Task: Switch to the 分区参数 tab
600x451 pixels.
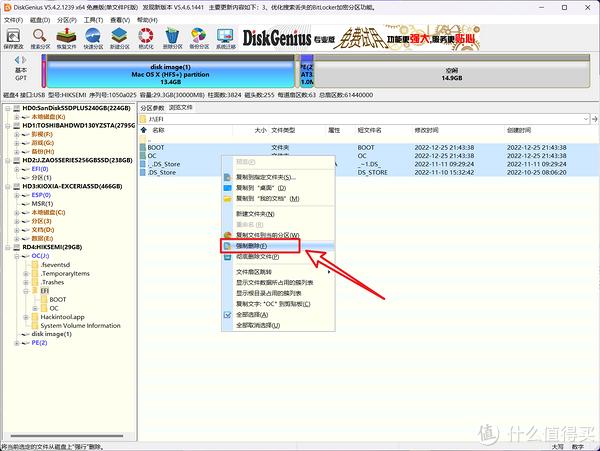Action: [x=152, y=108]
